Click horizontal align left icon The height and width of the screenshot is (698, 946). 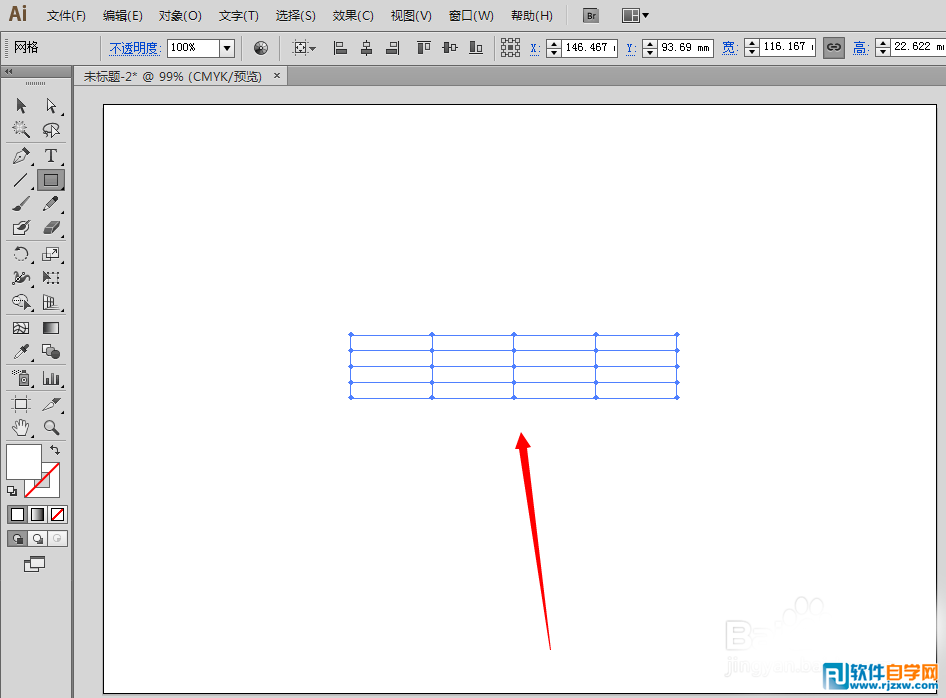(340, 48)
